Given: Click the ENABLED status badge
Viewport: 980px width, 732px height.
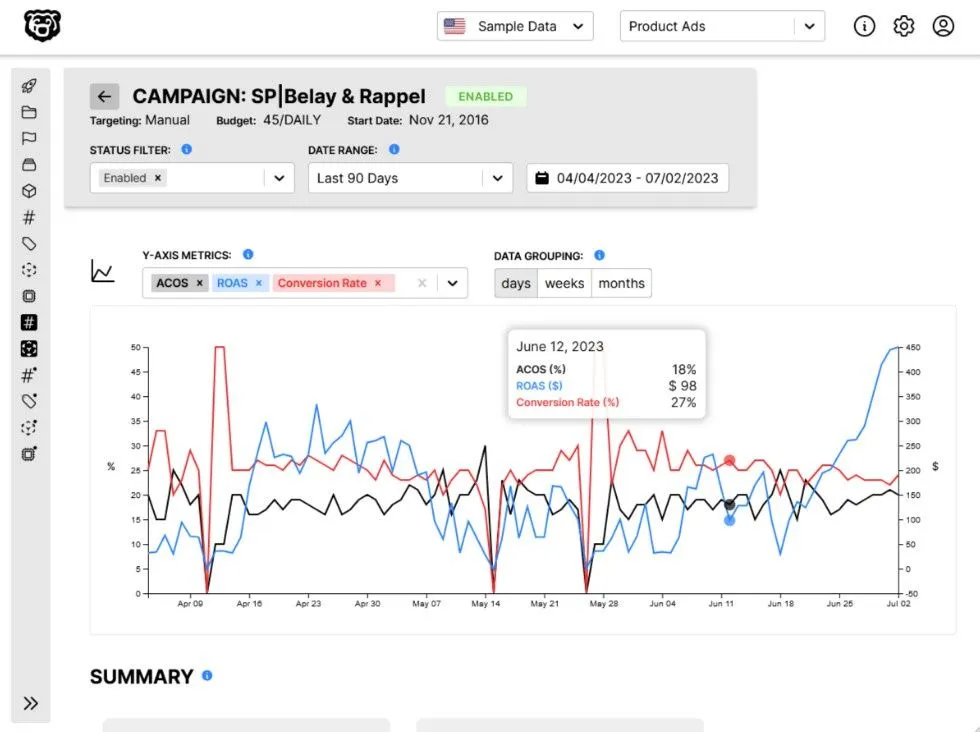Looking at the screenshot, I should coord(486,96).
